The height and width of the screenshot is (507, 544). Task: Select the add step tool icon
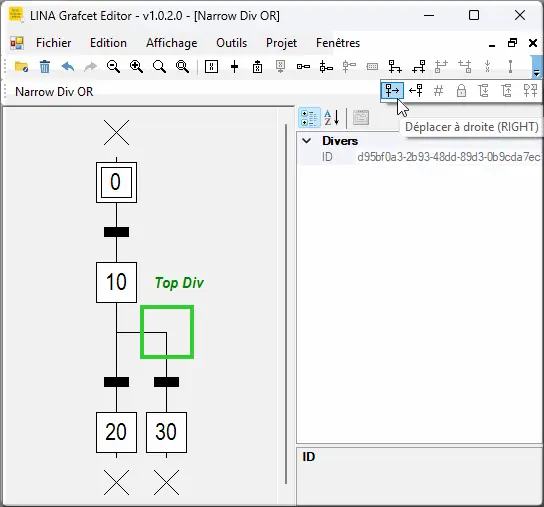coord(211,66)
